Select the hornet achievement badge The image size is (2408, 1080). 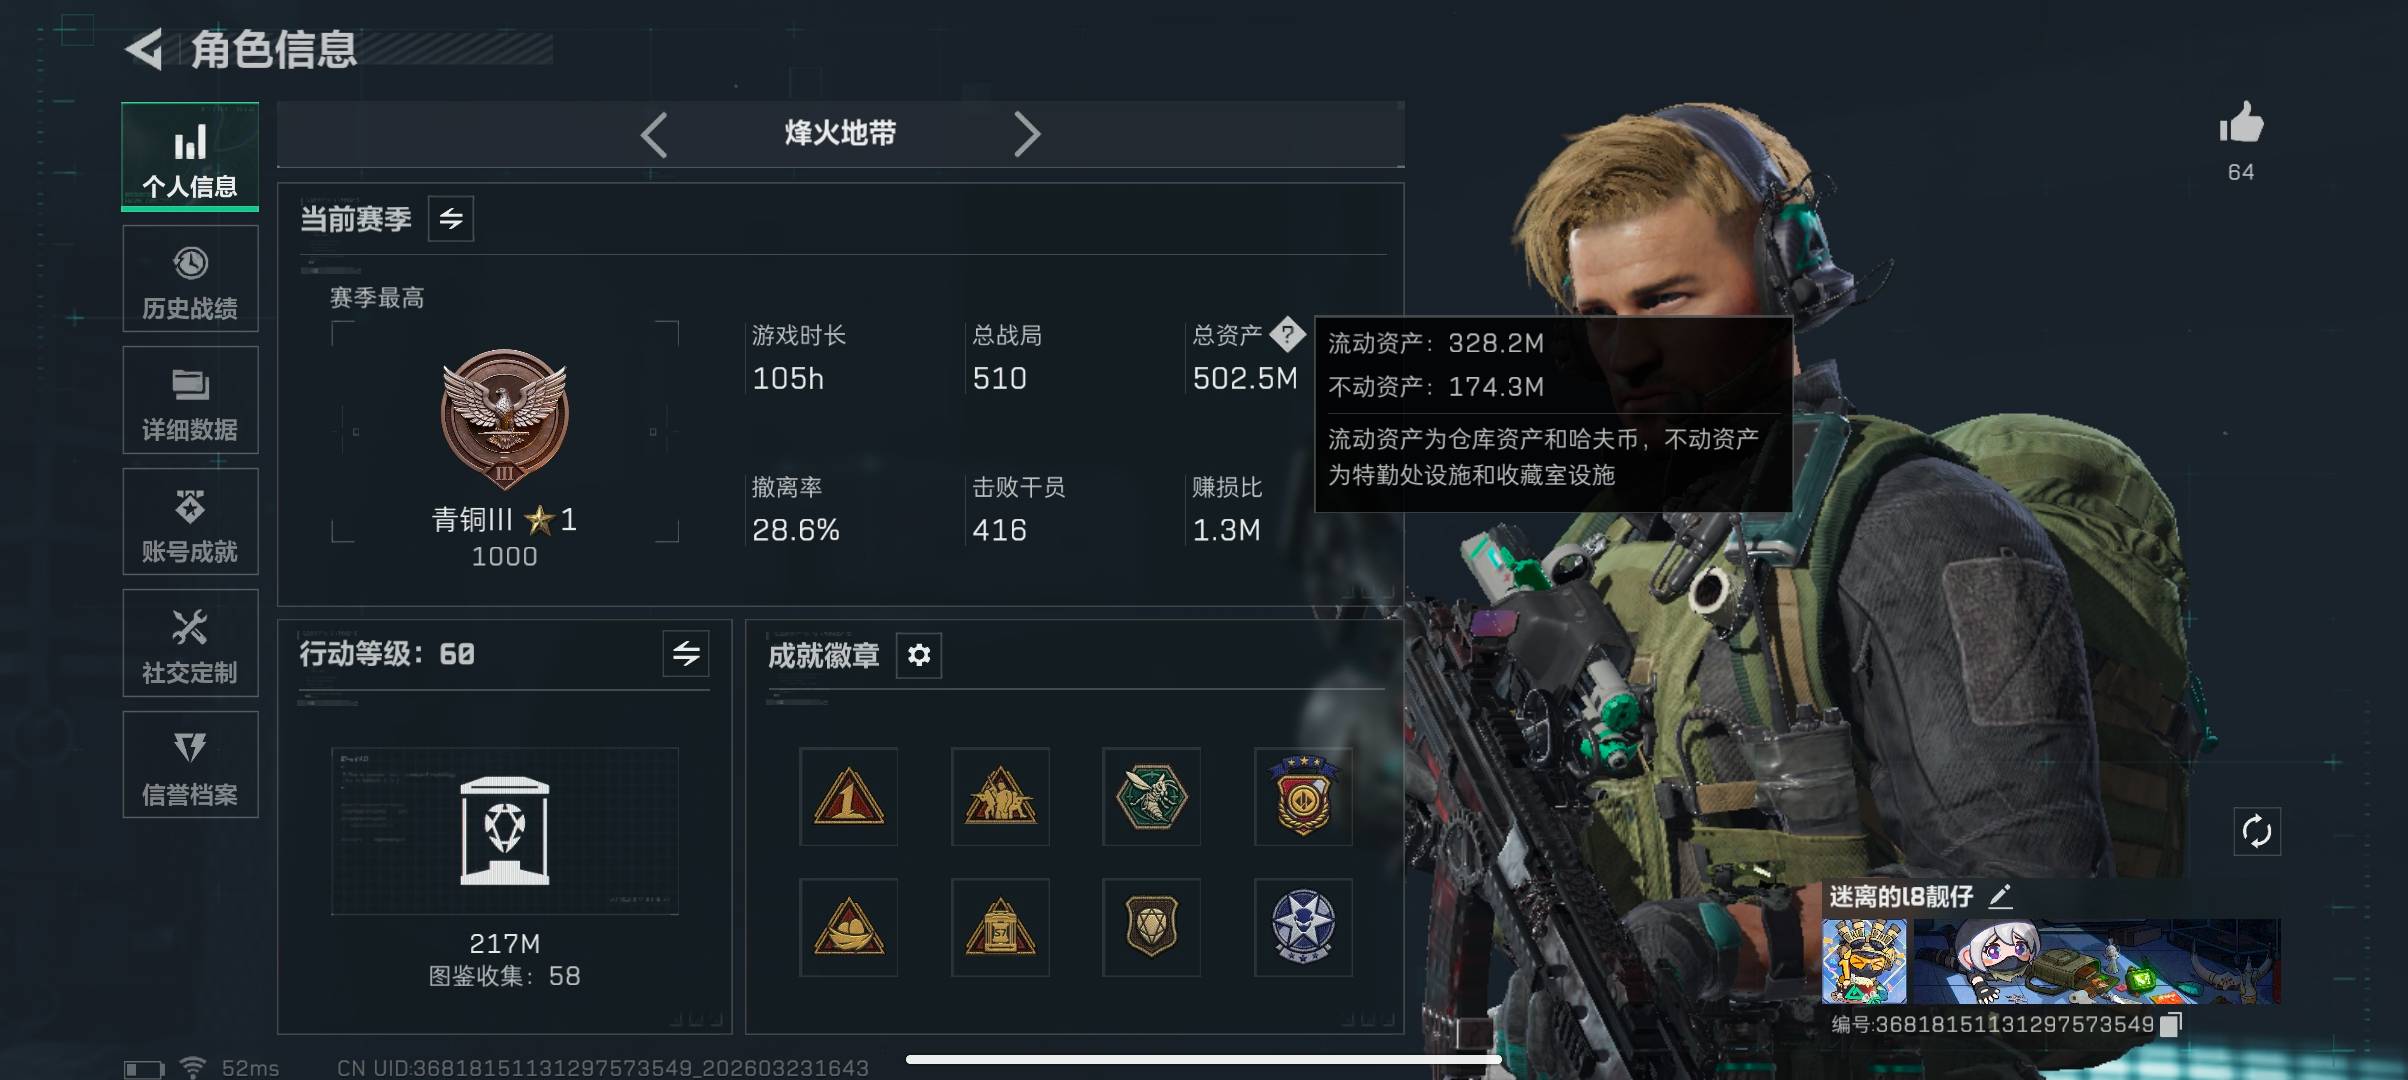1151,797
